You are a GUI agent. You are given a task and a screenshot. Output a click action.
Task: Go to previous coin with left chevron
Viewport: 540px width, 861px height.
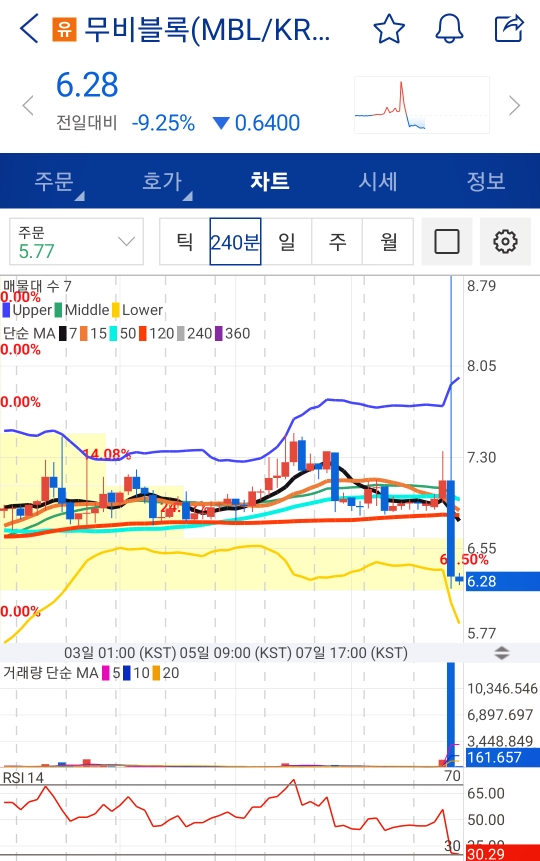tap(28, 105)
